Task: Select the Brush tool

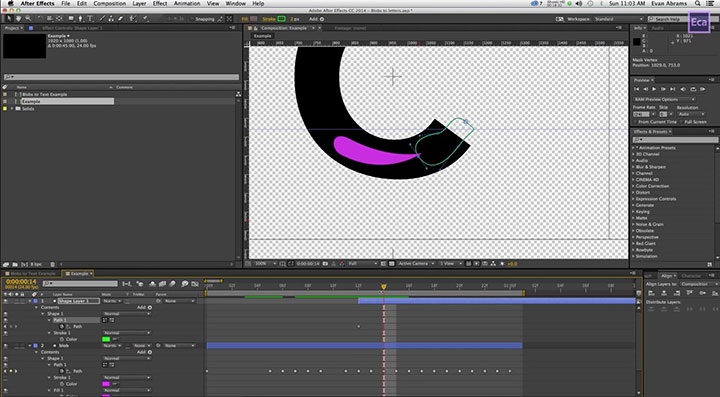Action: [x=102, y=19]
